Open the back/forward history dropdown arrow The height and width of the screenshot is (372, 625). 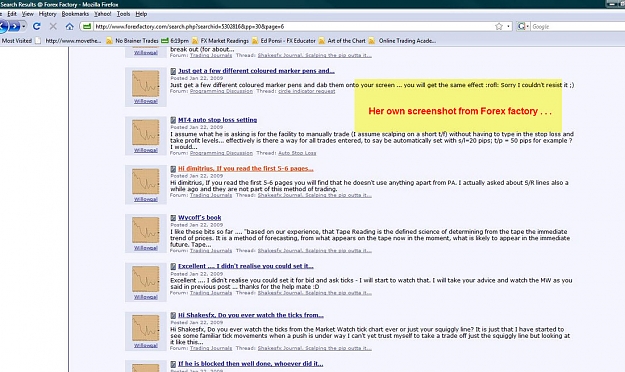24,26
